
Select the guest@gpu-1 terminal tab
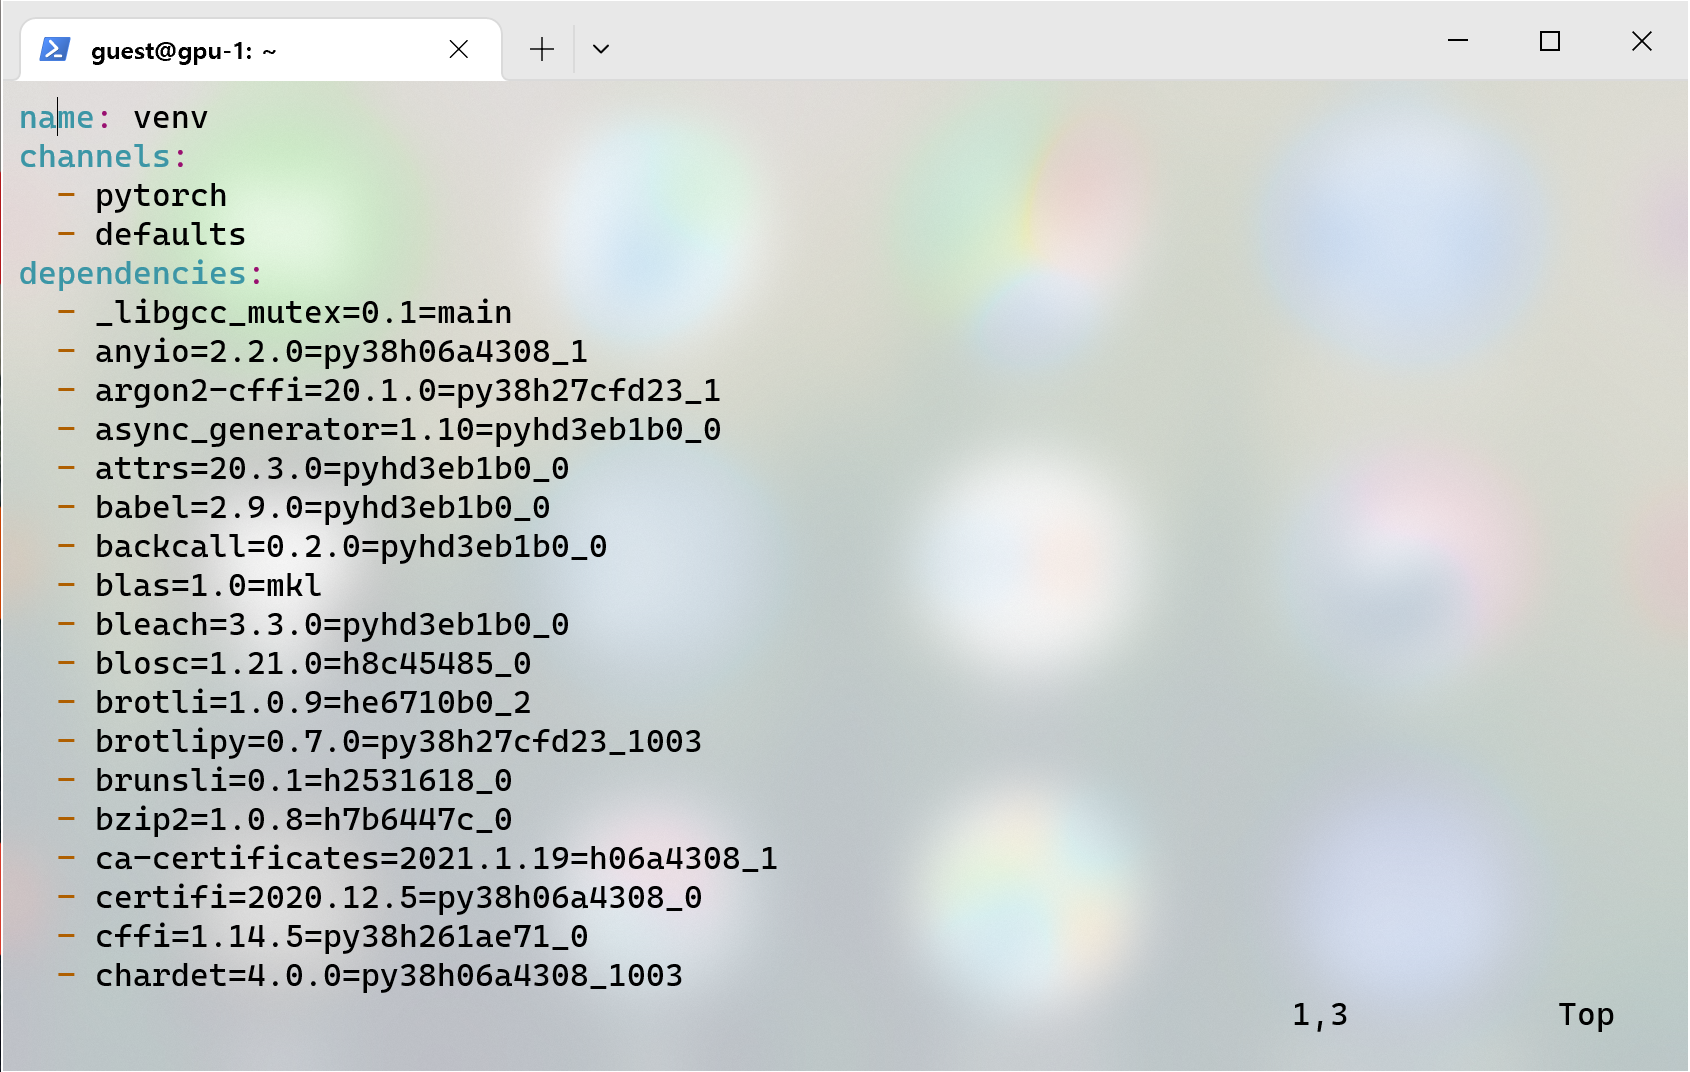coord(261,49)
